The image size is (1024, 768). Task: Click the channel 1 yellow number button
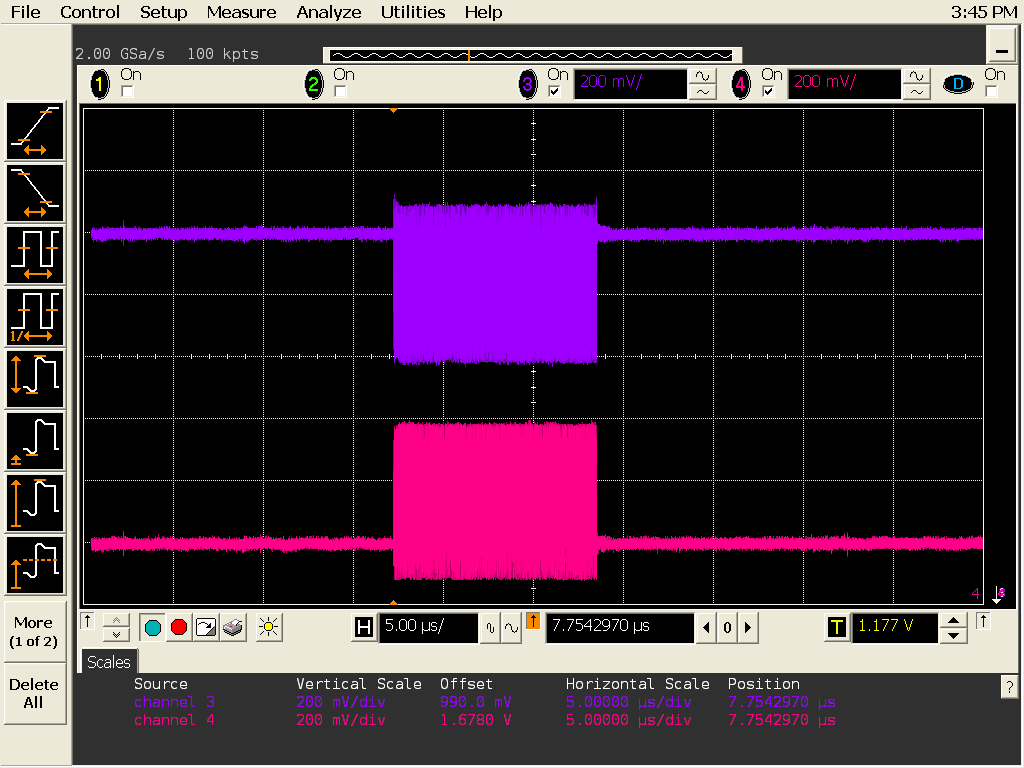(x=100, y=84)
